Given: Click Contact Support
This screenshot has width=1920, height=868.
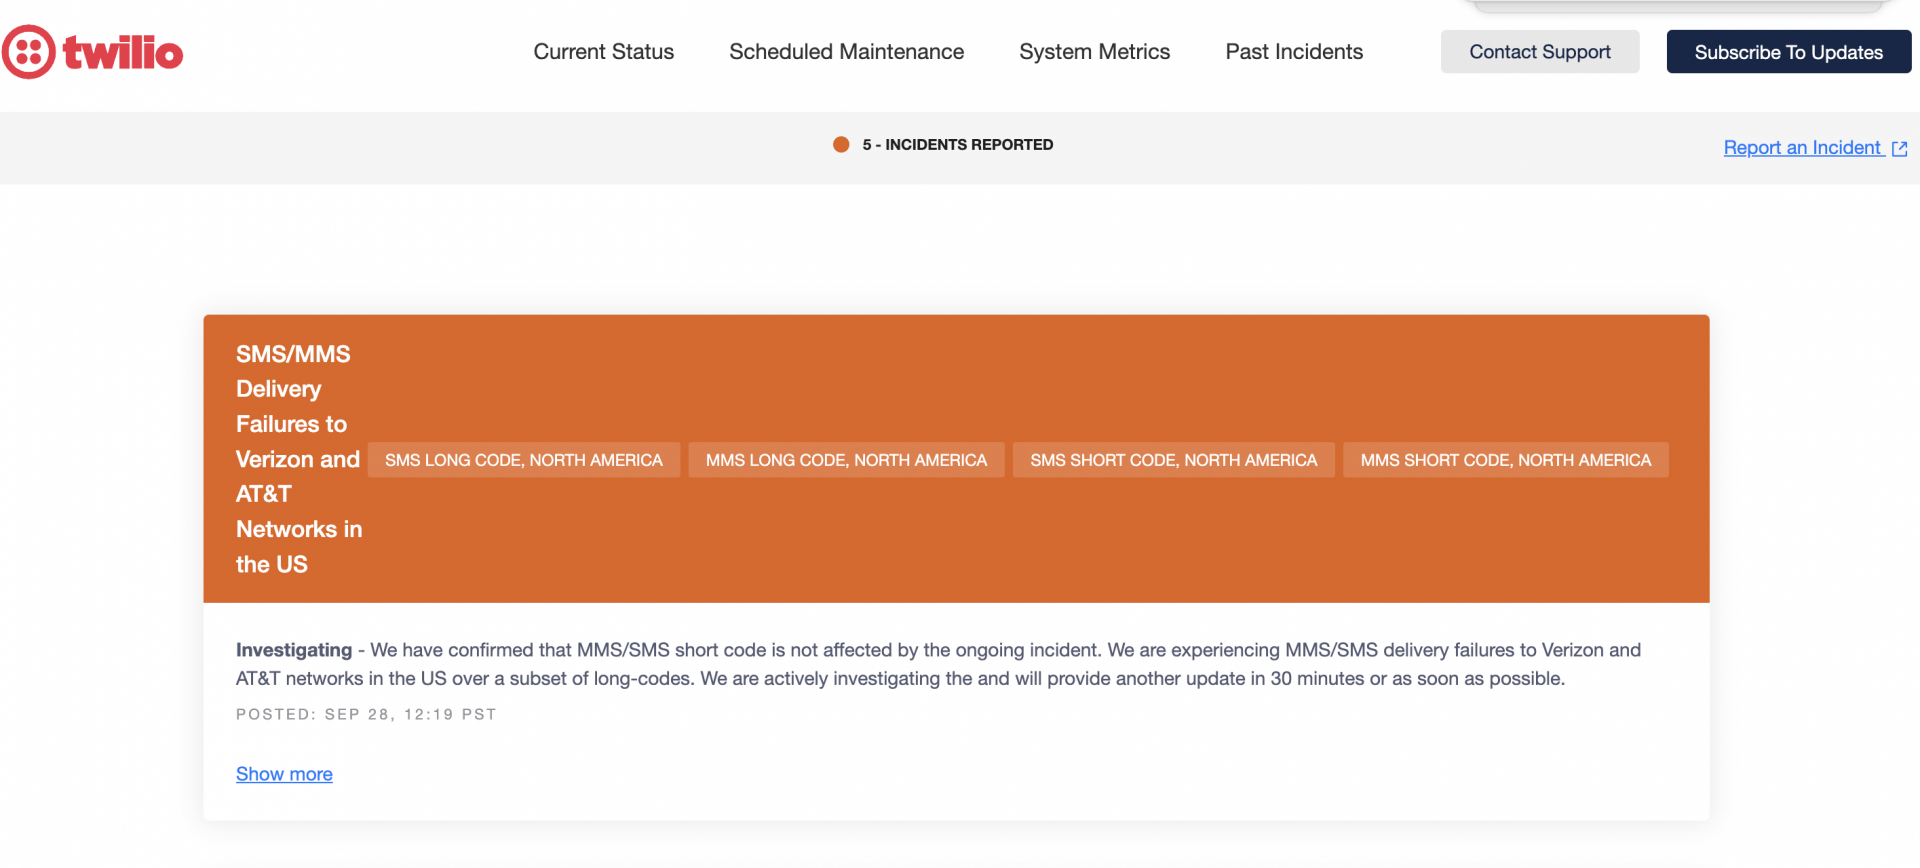Looking at the screenshot, I should pos(1539,51).
